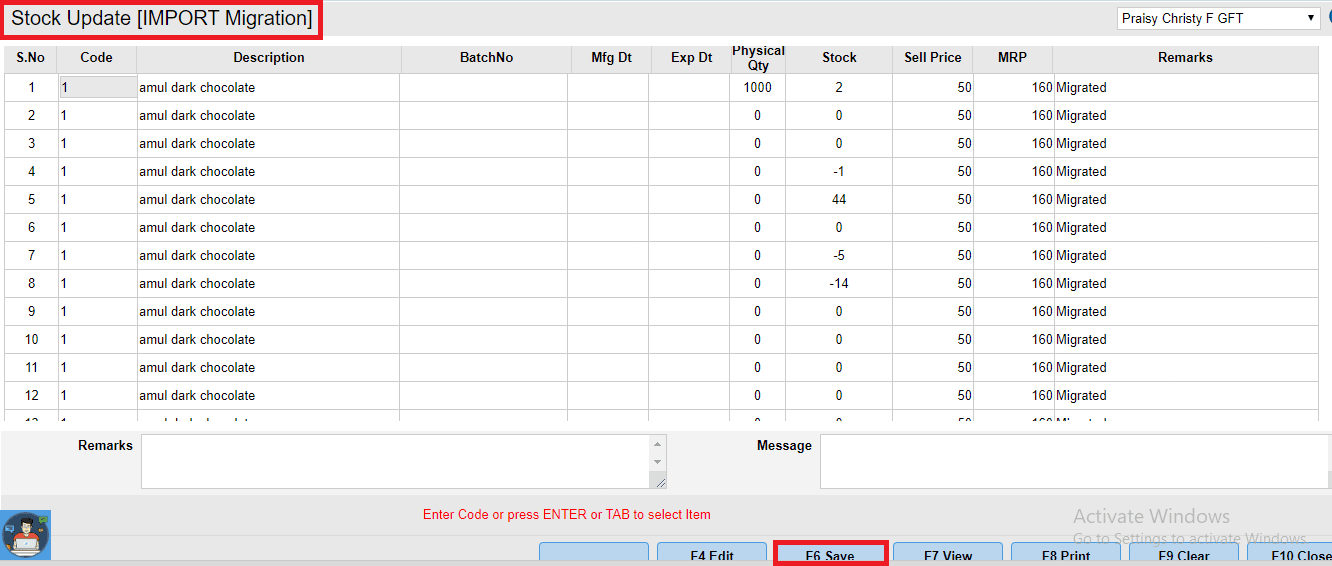Image resolution: width=1332 pixels, height=566 pixels.
Task: Select Physical Qty value 1000 in row 1
Action: point(758,87)
